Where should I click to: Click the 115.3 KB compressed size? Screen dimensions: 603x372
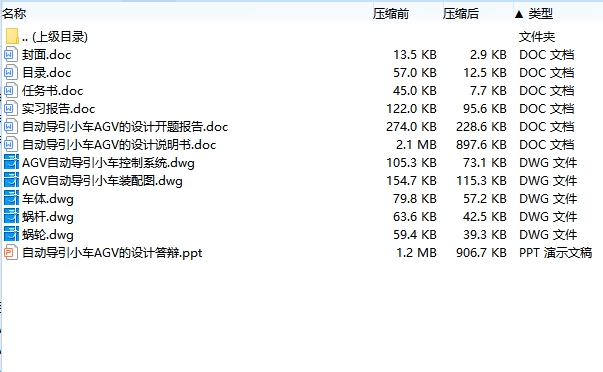(481, 181)
